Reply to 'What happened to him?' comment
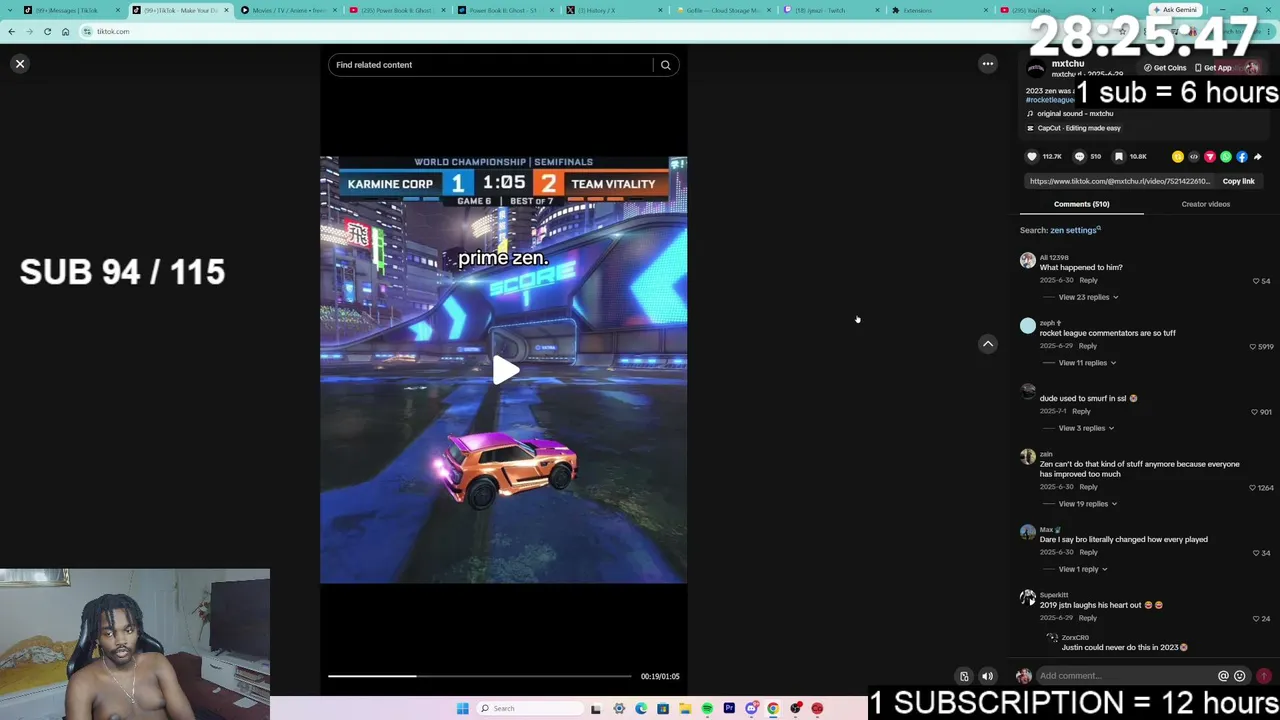 click(x=1088, y=280)
